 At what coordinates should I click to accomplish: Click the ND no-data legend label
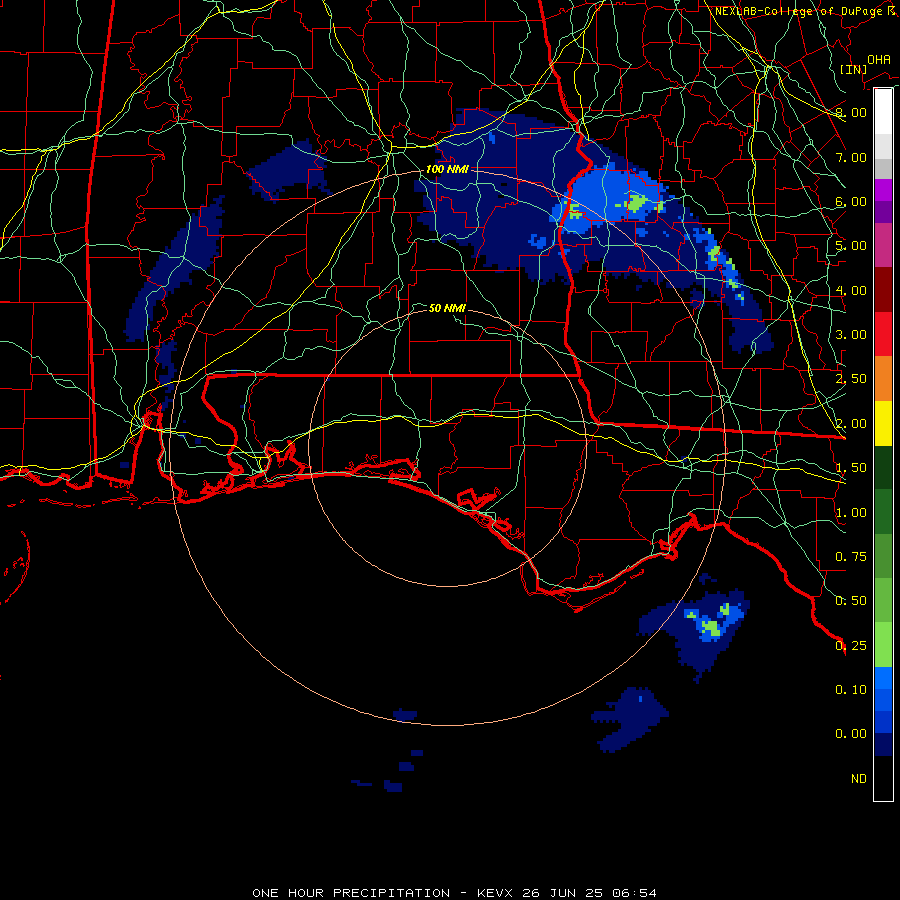[859, 779]
